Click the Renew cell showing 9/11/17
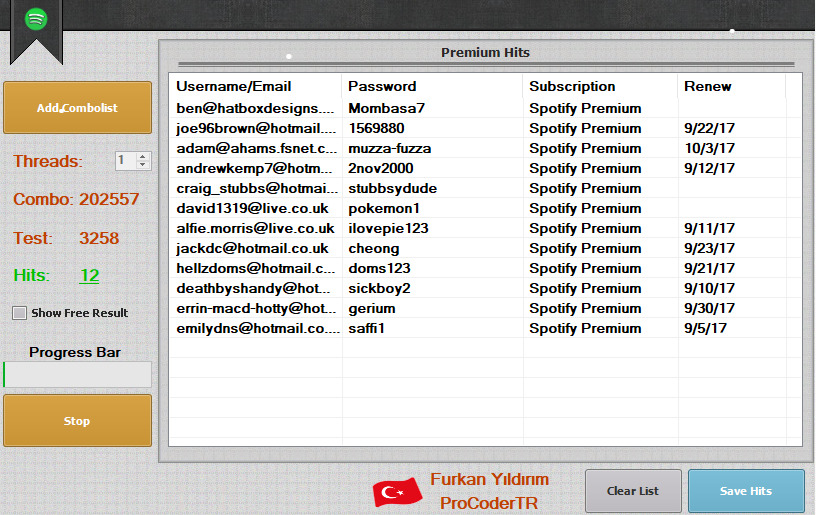This screenshot has height=515, width=816. [x=709, y=228]
